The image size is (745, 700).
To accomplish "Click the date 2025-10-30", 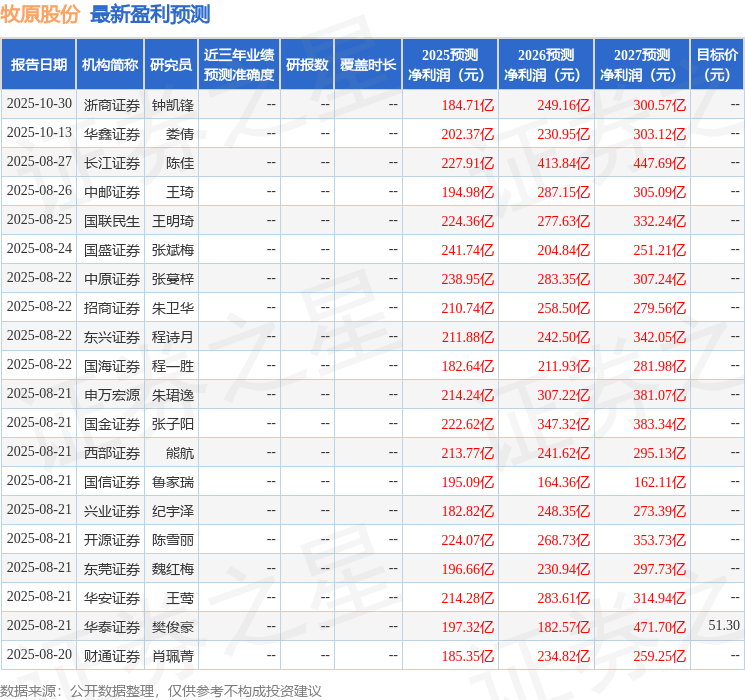I will coord(39,104).
